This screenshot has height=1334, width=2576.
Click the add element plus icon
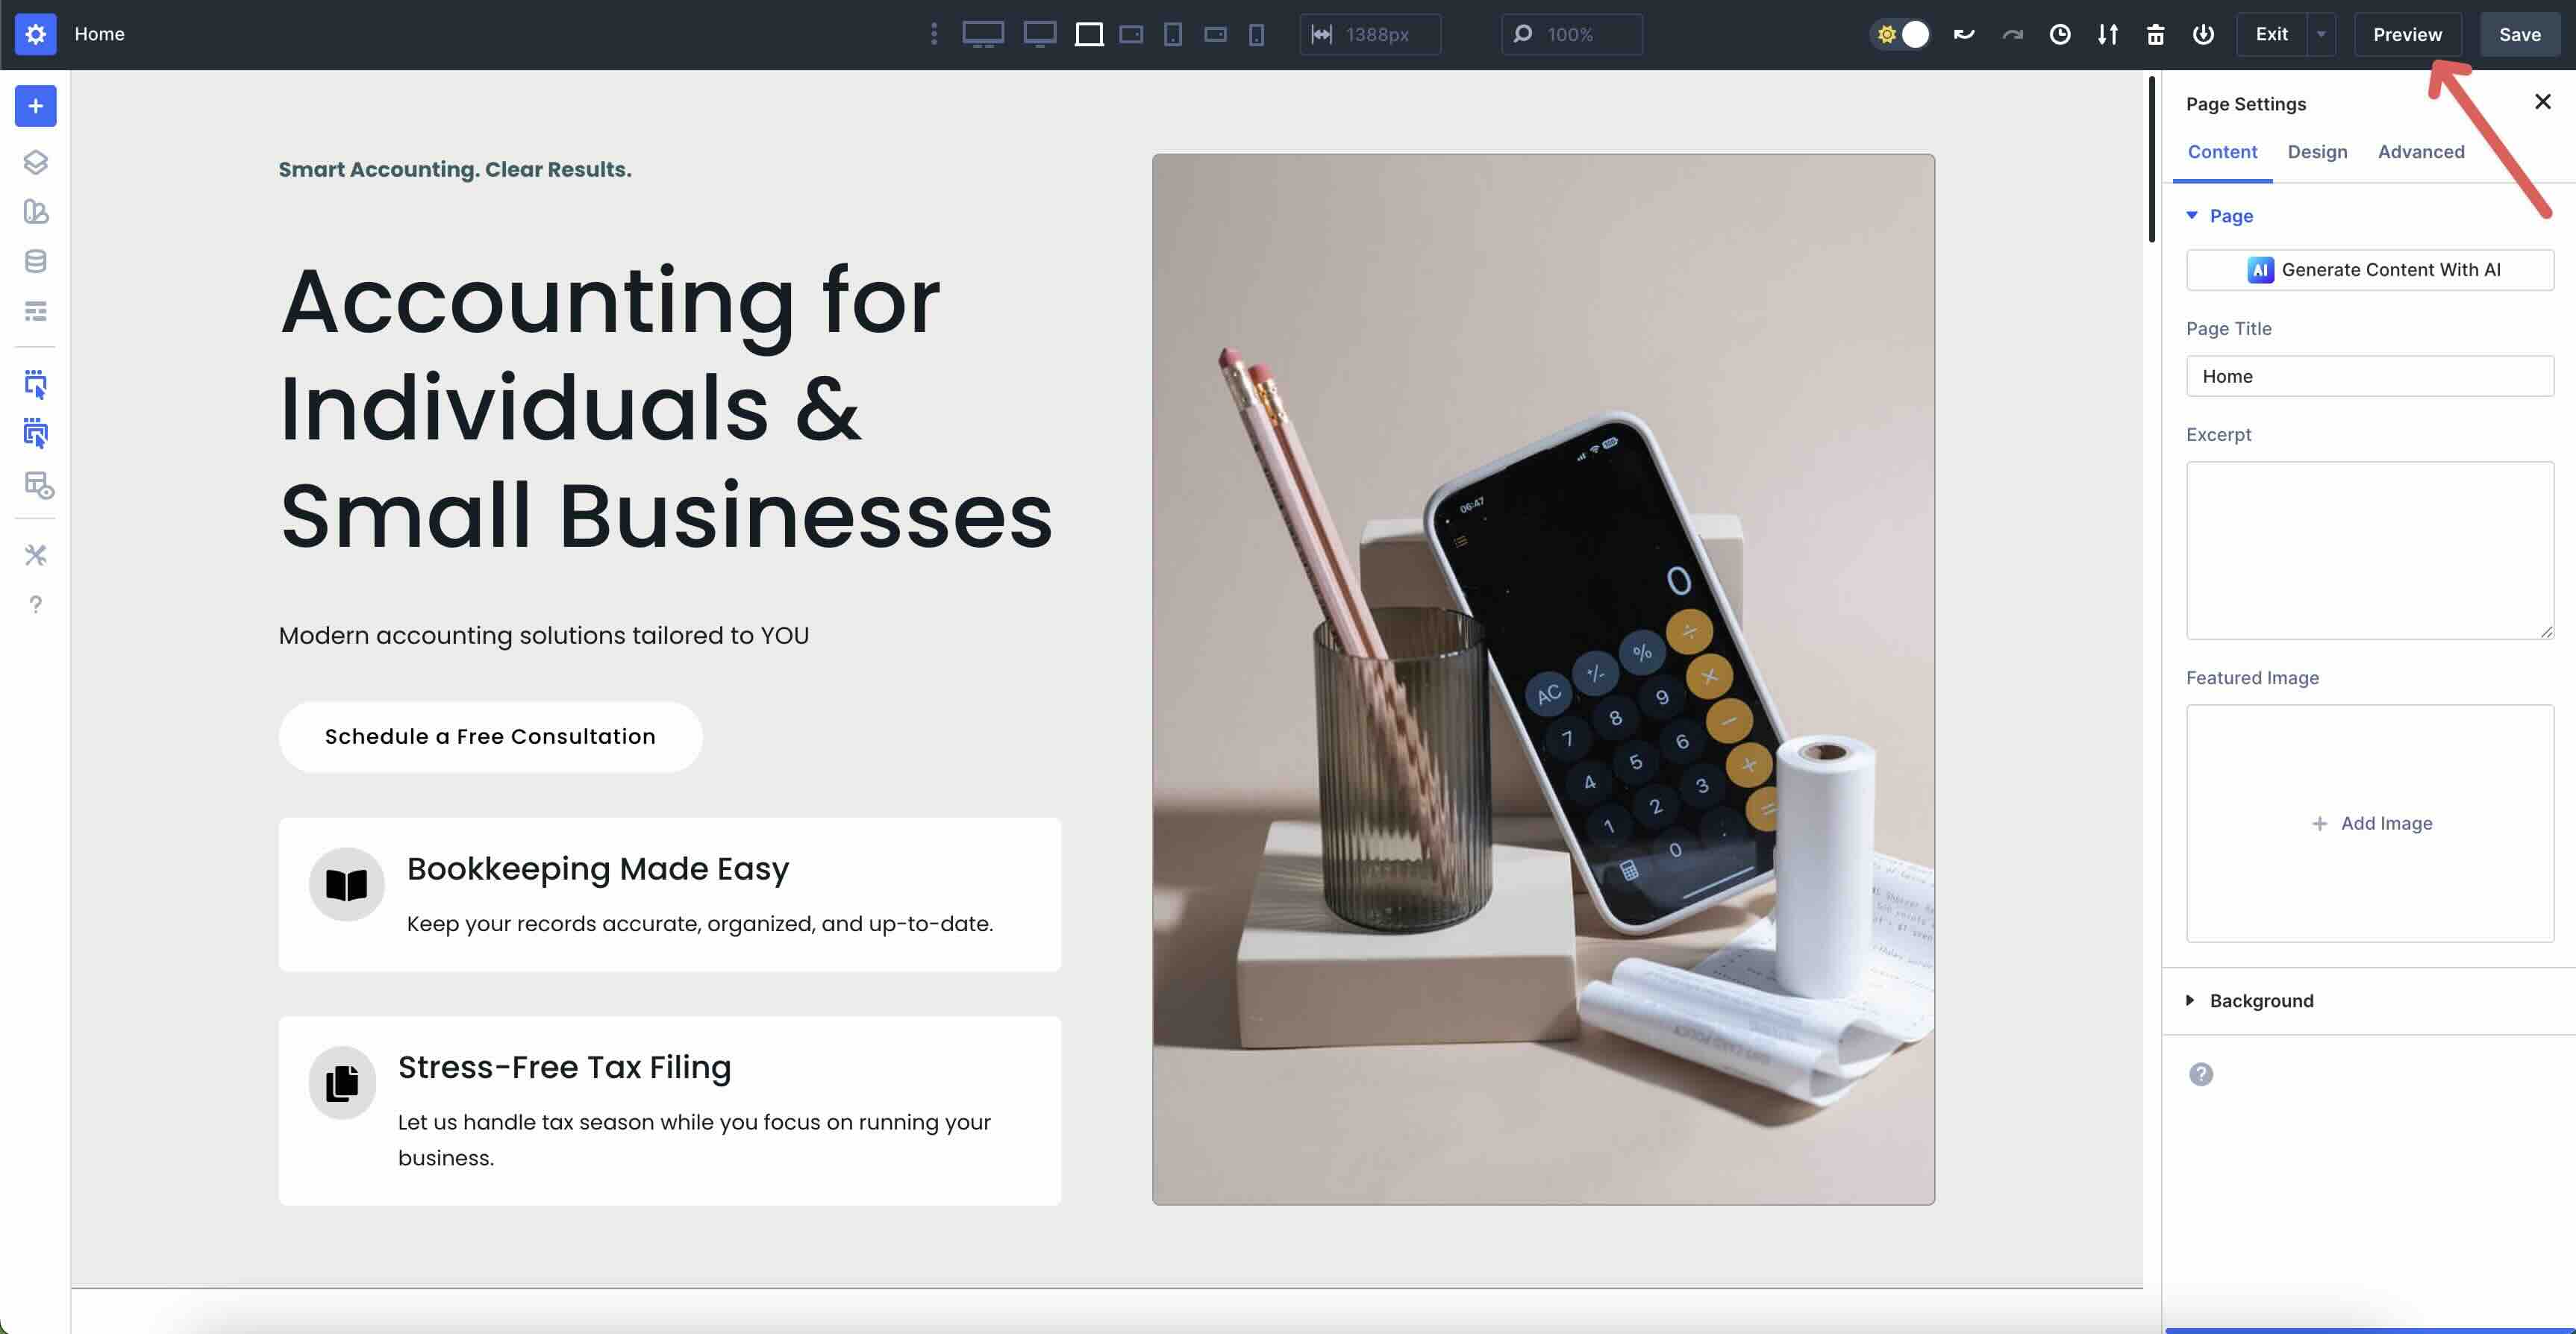coord(36,105)
